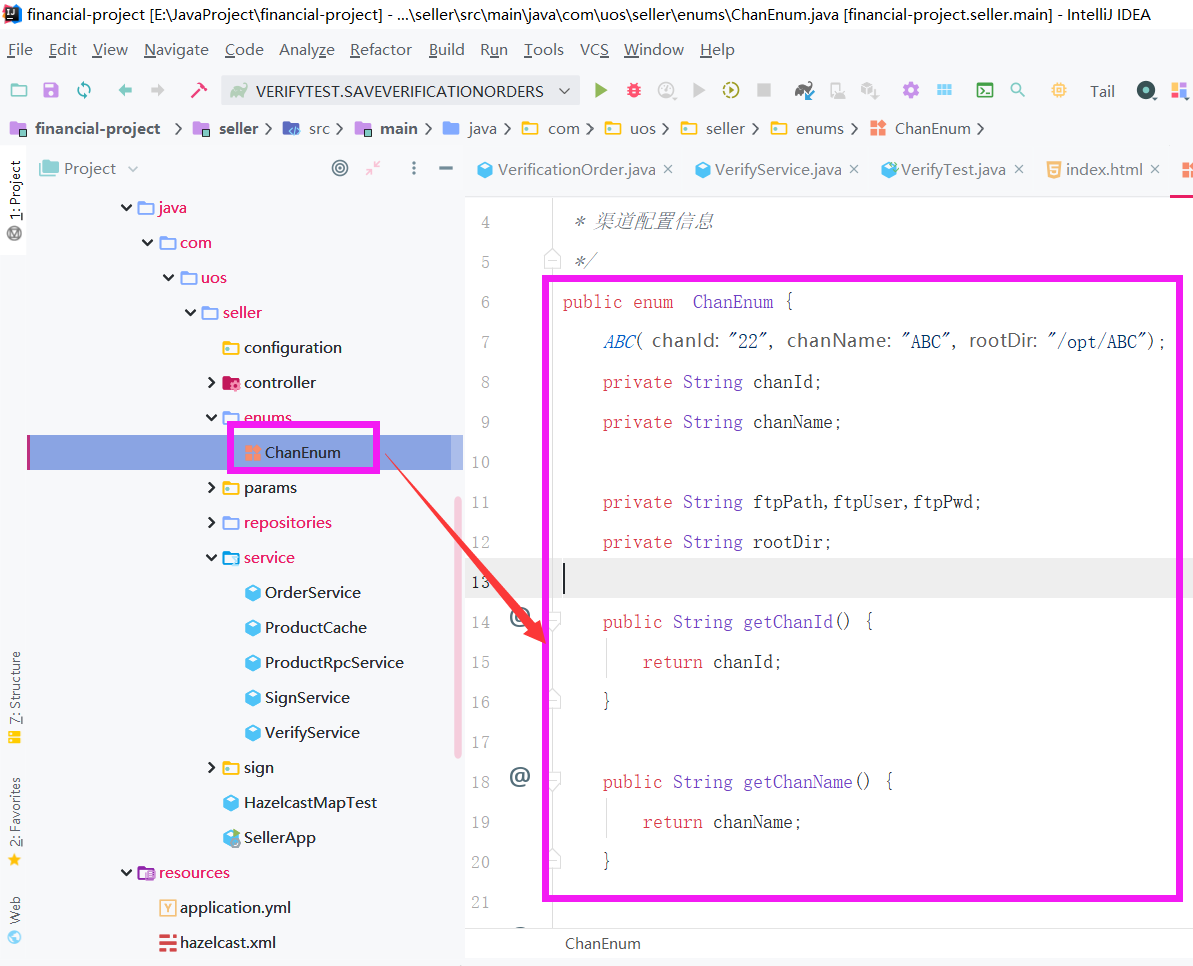Click the green Run button
The image size is (1193, 966).
click(600, 90)
